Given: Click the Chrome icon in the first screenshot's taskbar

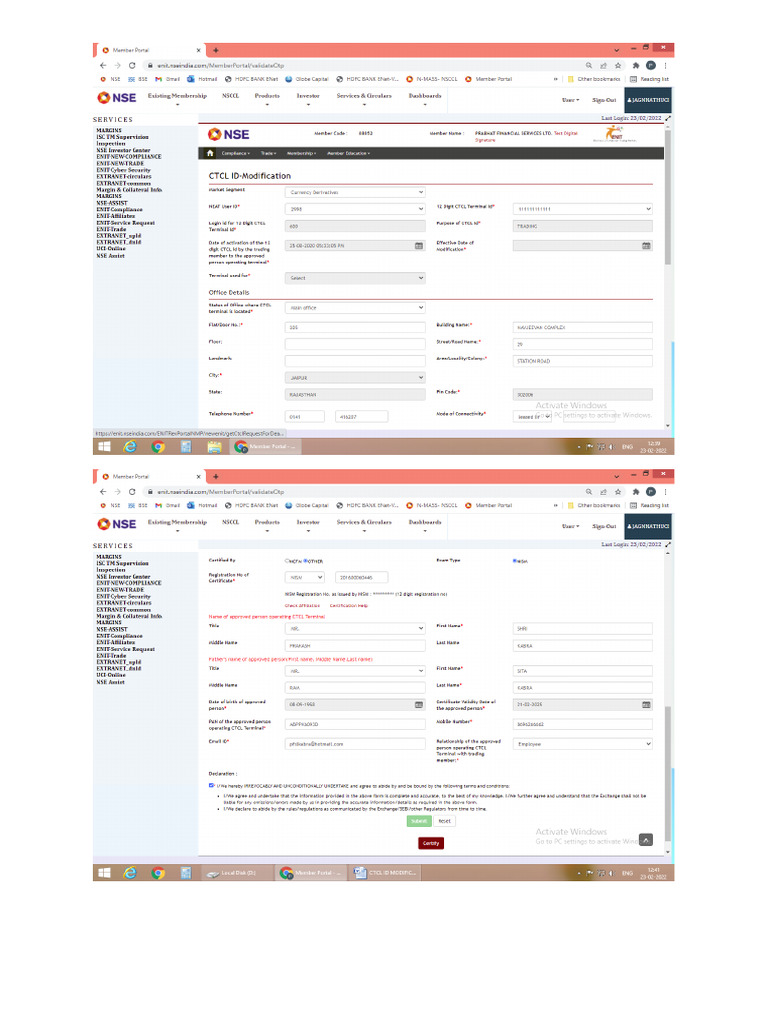Looking at the screenshot, I should pos(158,447).
